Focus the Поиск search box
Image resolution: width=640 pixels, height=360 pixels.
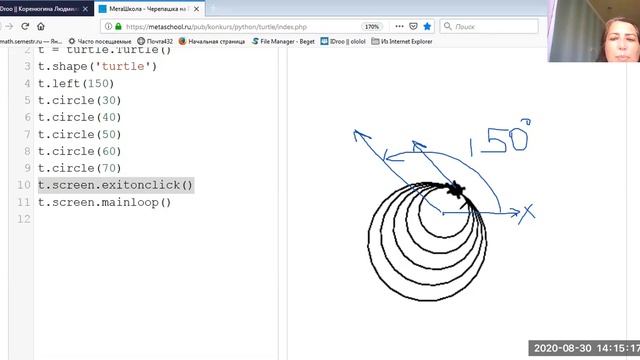point(489,27)
